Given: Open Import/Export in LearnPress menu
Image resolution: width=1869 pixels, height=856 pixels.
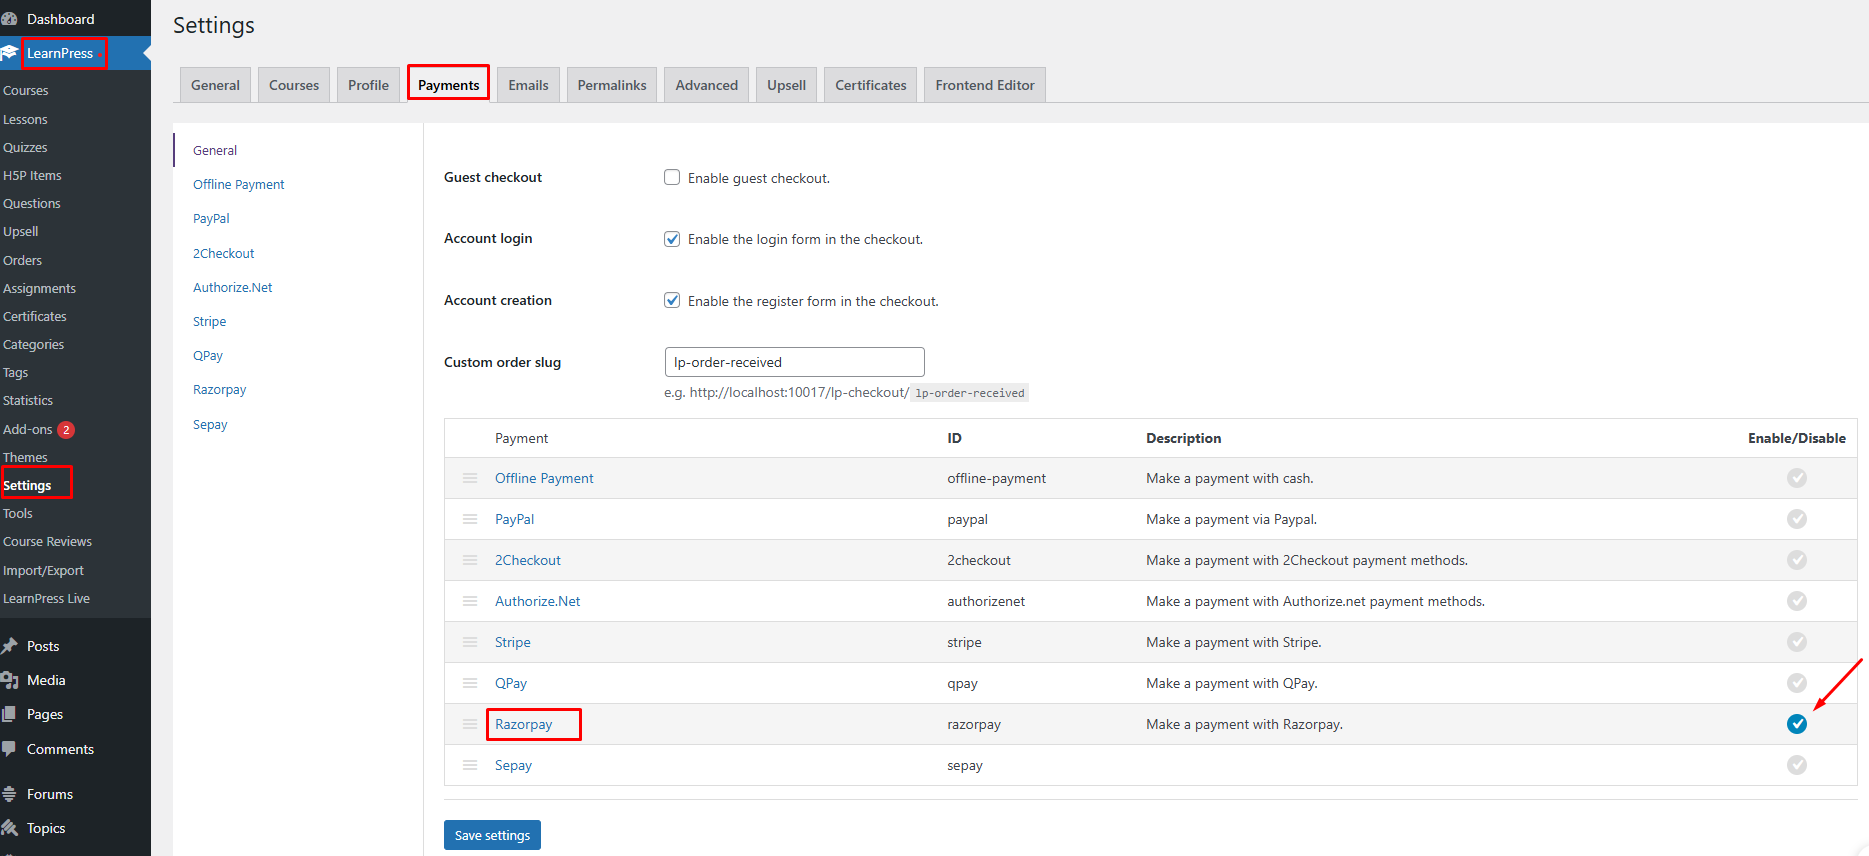Looking at the screenshot, I should tap(43, 570).
